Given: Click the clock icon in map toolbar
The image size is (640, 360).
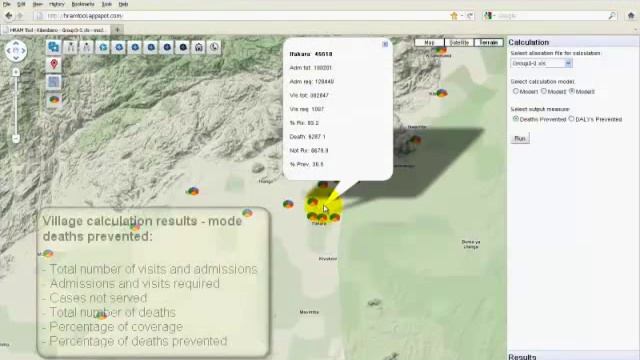Looking at the screenshot, I should [214, 47].
